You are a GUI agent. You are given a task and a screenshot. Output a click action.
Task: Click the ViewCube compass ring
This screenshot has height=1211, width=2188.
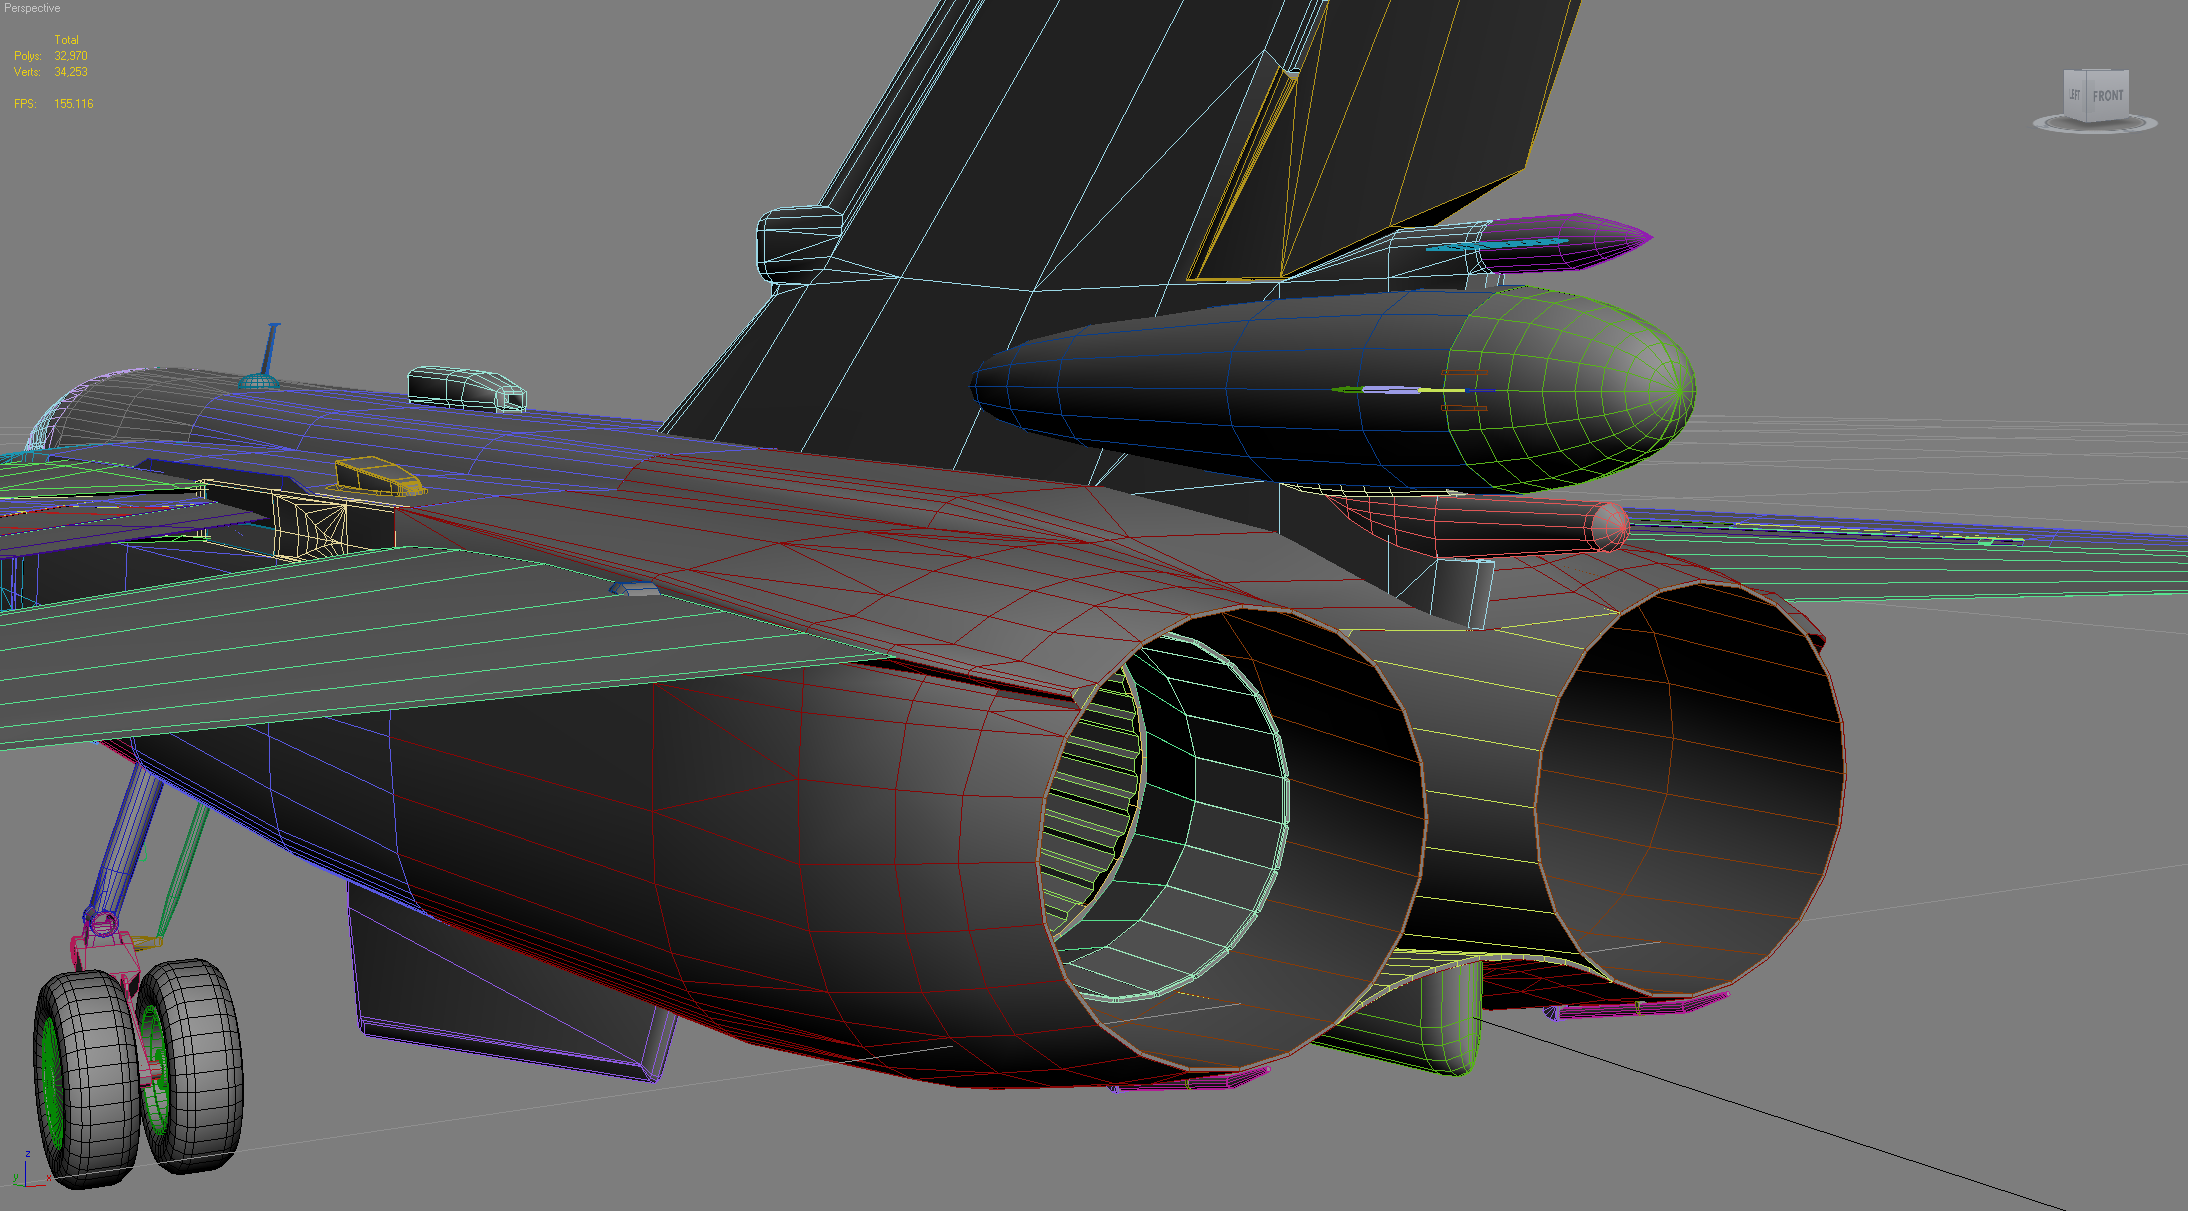[2095, 124]
